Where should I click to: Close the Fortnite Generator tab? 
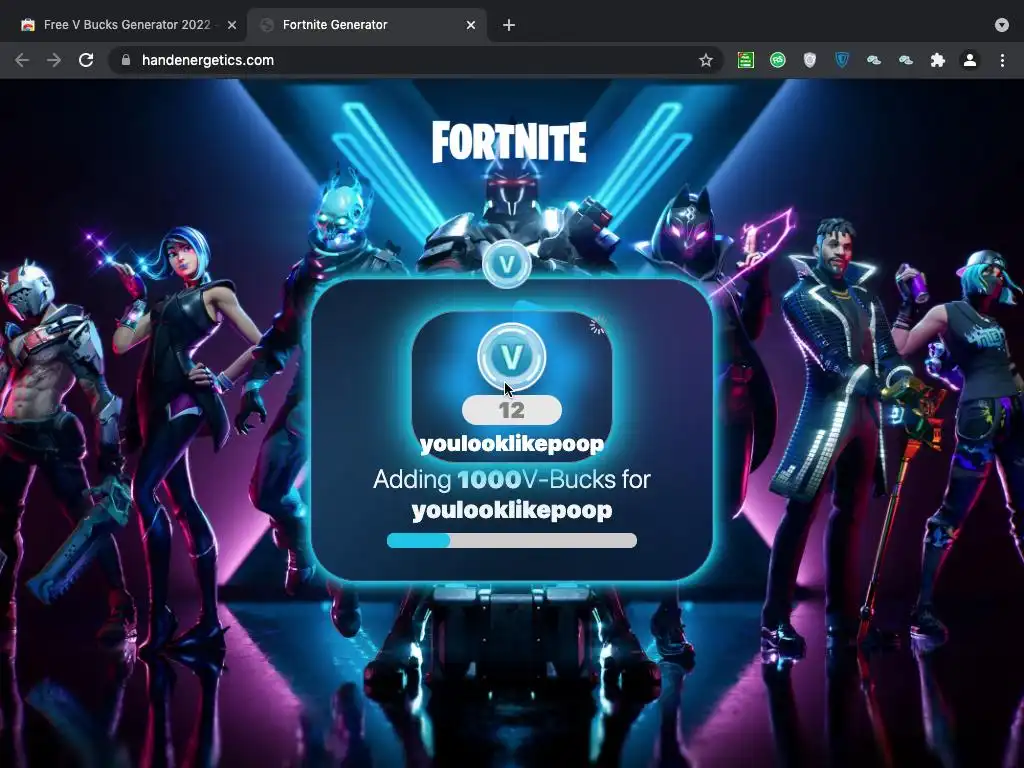[x=471, y=25]
